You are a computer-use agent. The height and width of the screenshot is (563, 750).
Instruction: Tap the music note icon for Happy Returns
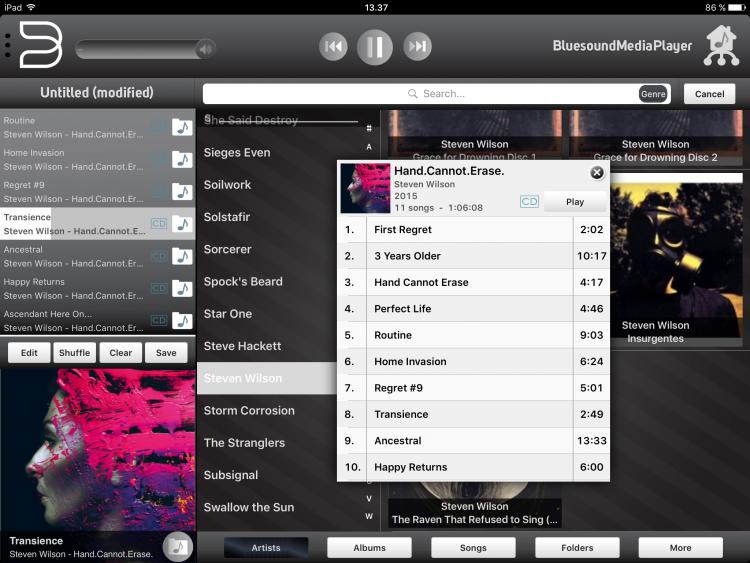pyautogui.click(x=182, y=288)
